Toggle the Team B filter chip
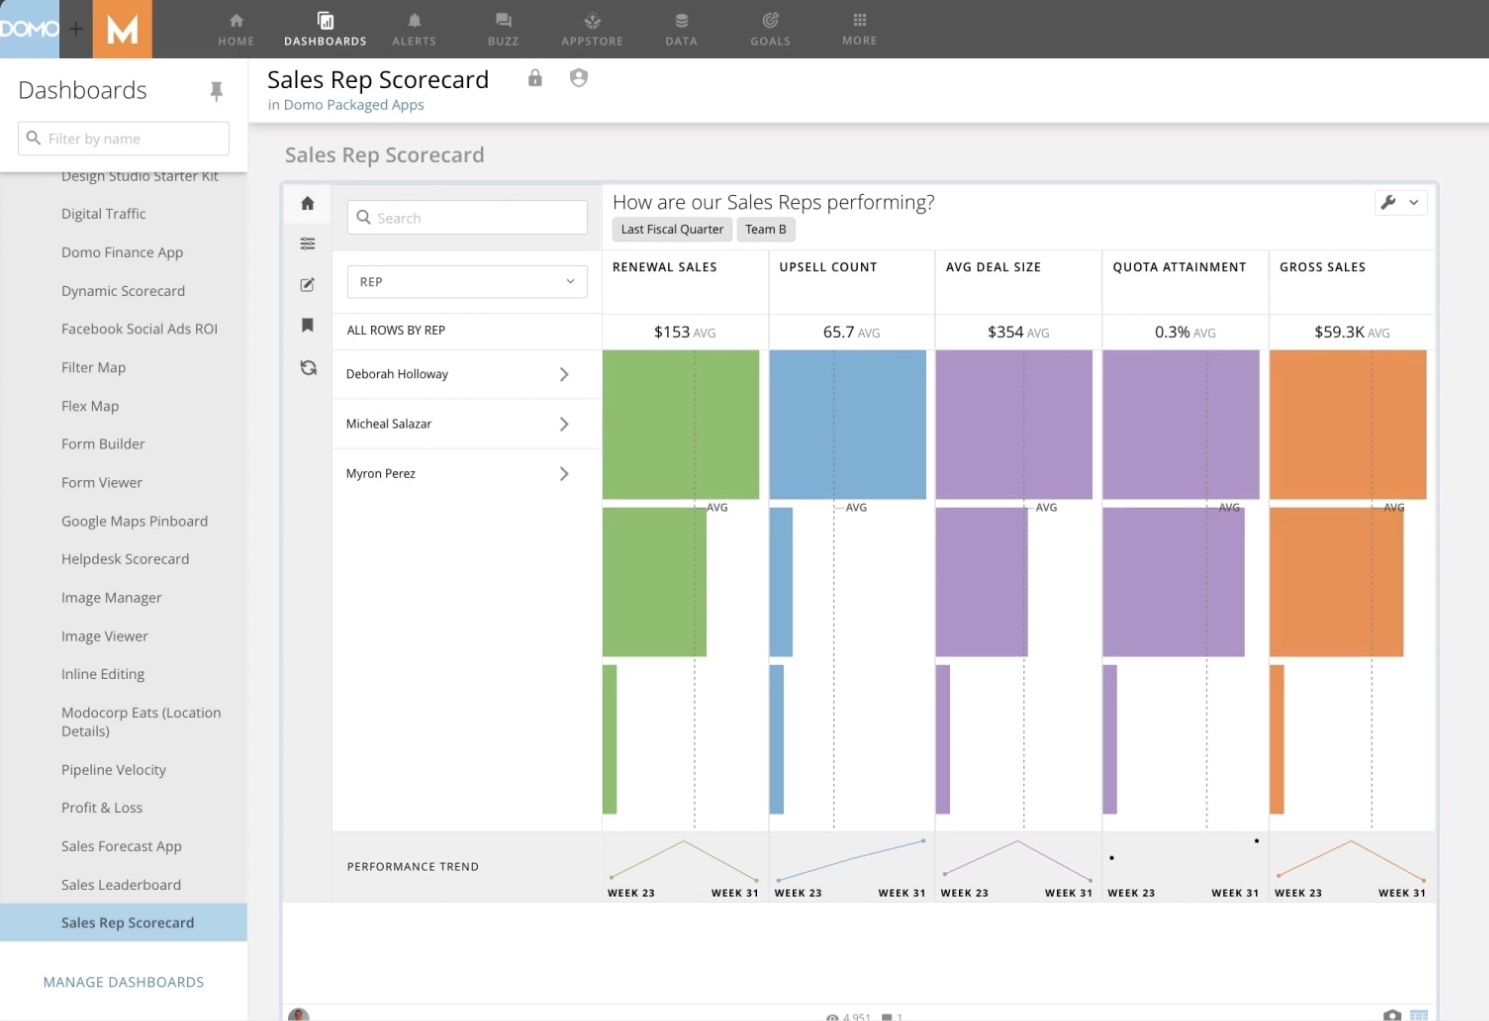 coord(765,229)
